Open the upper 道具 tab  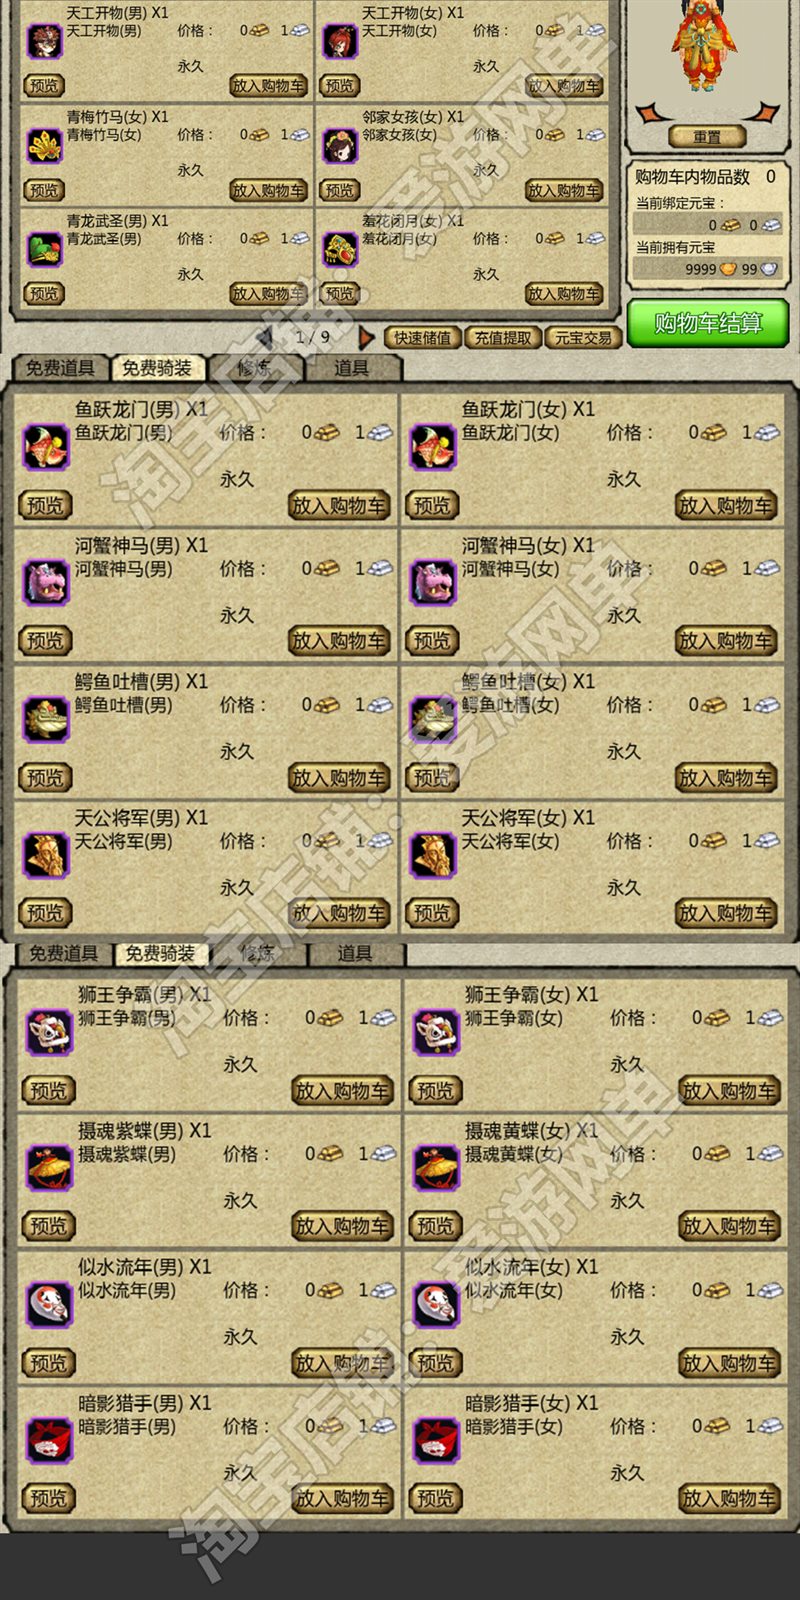351,368
